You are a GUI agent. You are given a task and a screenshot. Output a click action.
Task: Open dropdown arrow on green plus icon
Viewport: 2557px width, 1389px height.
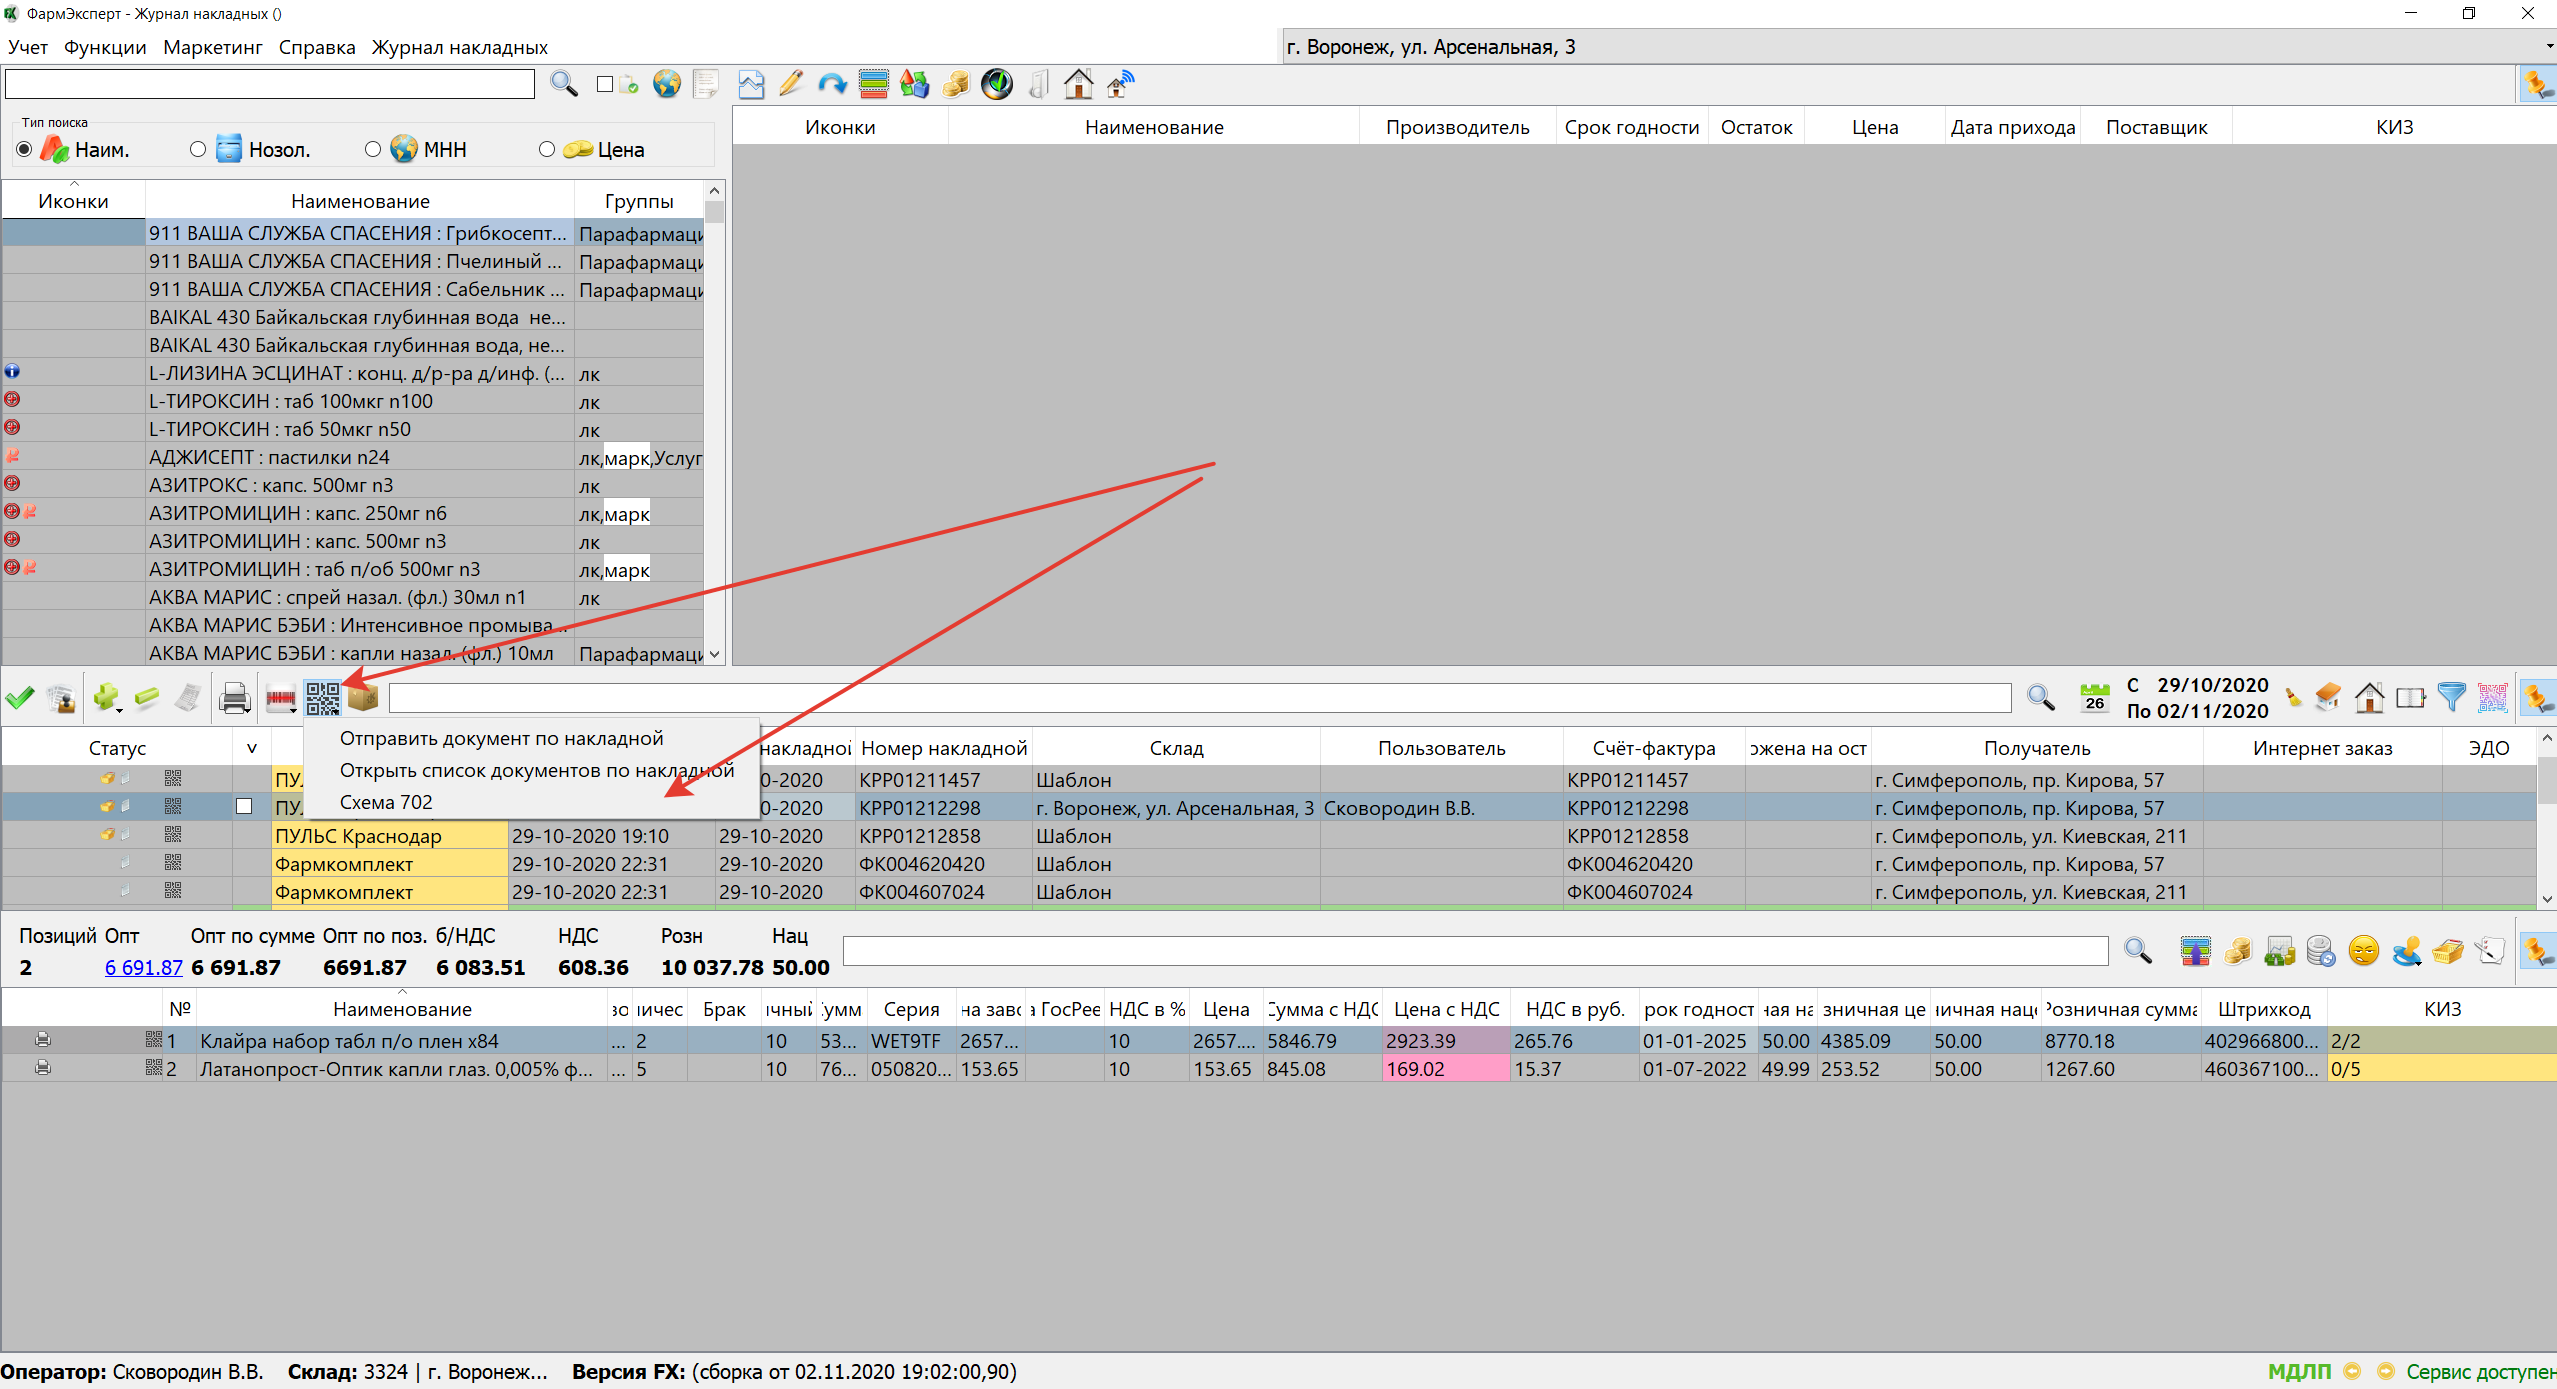(x=119, y=709)
